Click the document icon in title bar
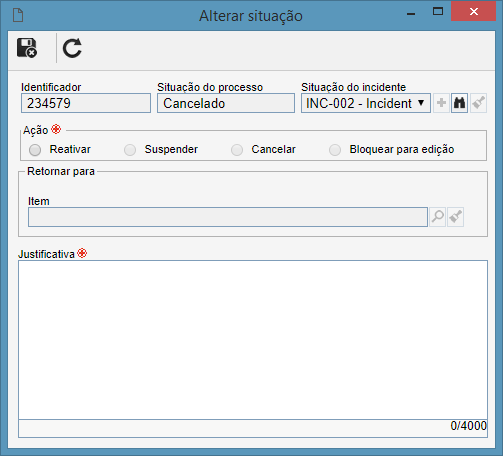This screenshot has height=456, width=503. point(18,15)
